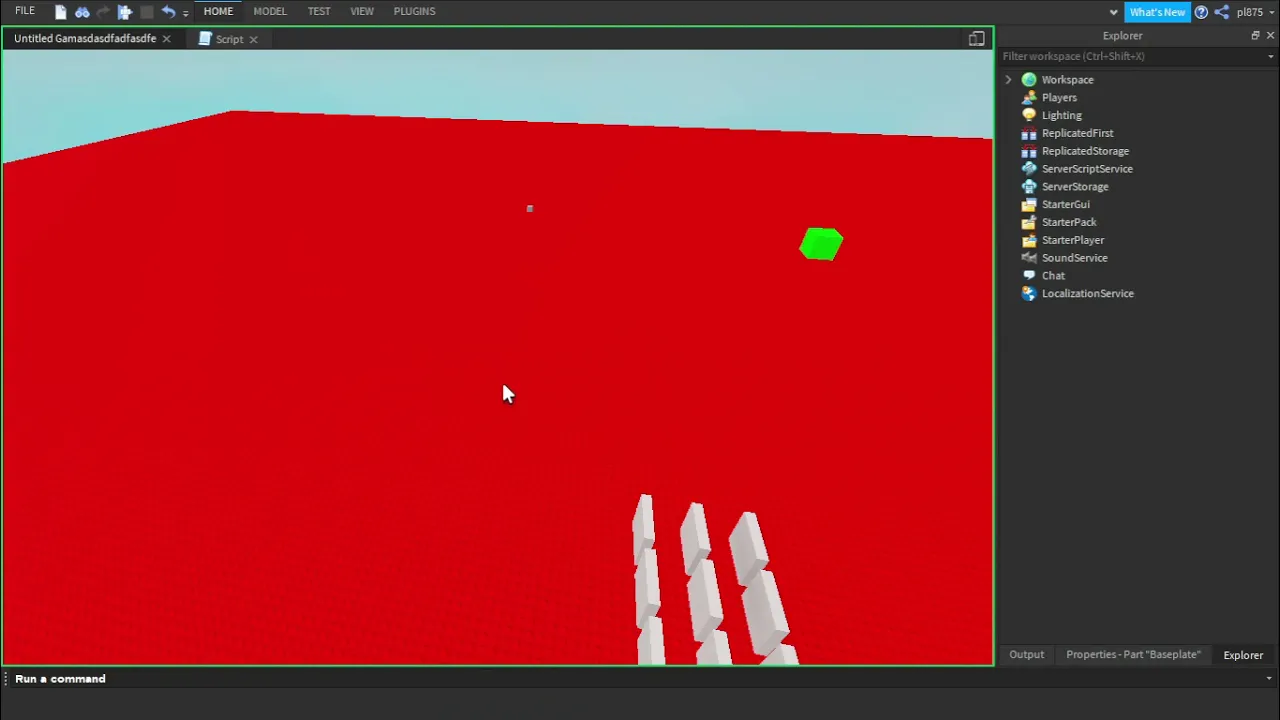Close the Explorer panel
Viewport: 1280px width, 720px height.
1270,36
